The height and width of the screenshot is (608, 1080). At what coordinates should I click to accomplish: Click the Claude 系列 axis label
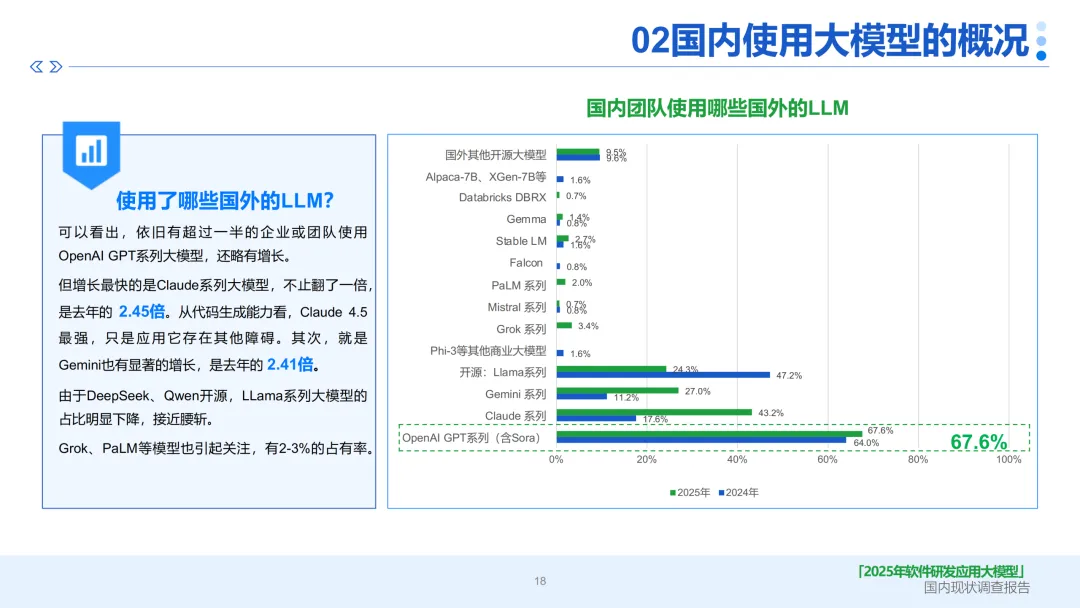click(x=515, y=416)
